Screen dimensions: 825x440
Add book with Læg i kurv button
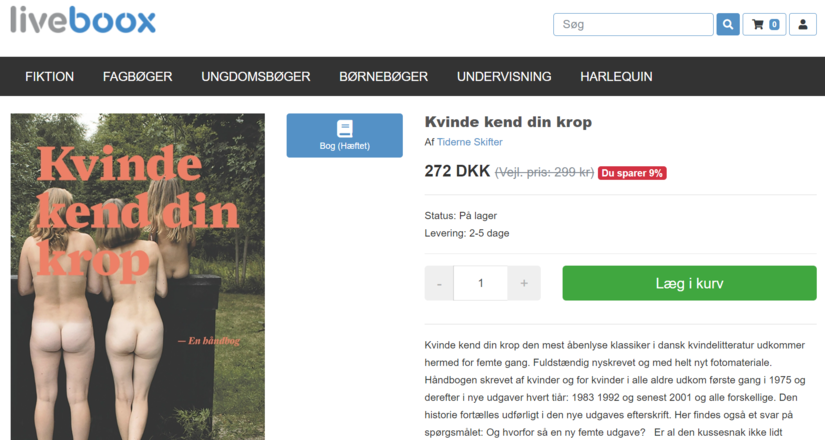(689, 283)
